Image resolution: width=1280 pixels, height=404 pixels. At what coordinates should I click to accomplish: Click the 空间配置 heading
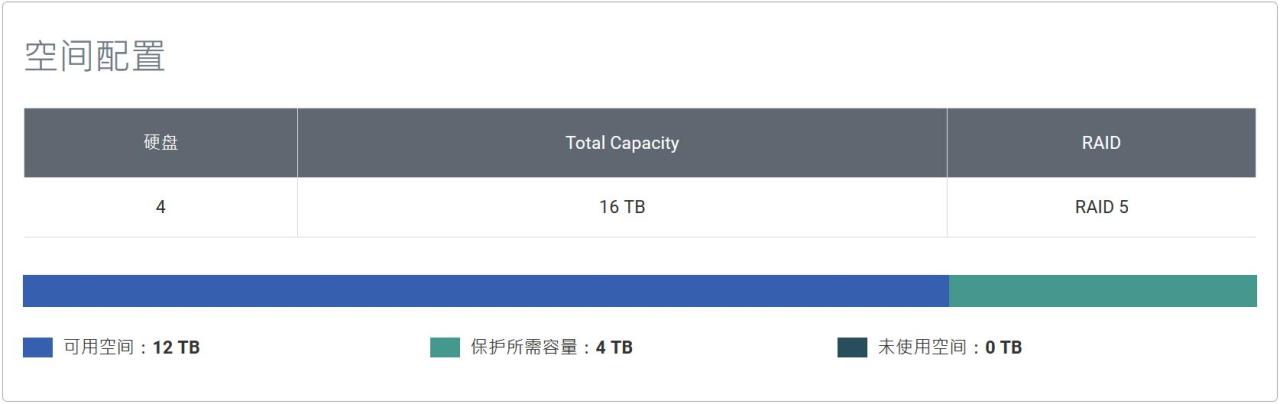(94, 57)
